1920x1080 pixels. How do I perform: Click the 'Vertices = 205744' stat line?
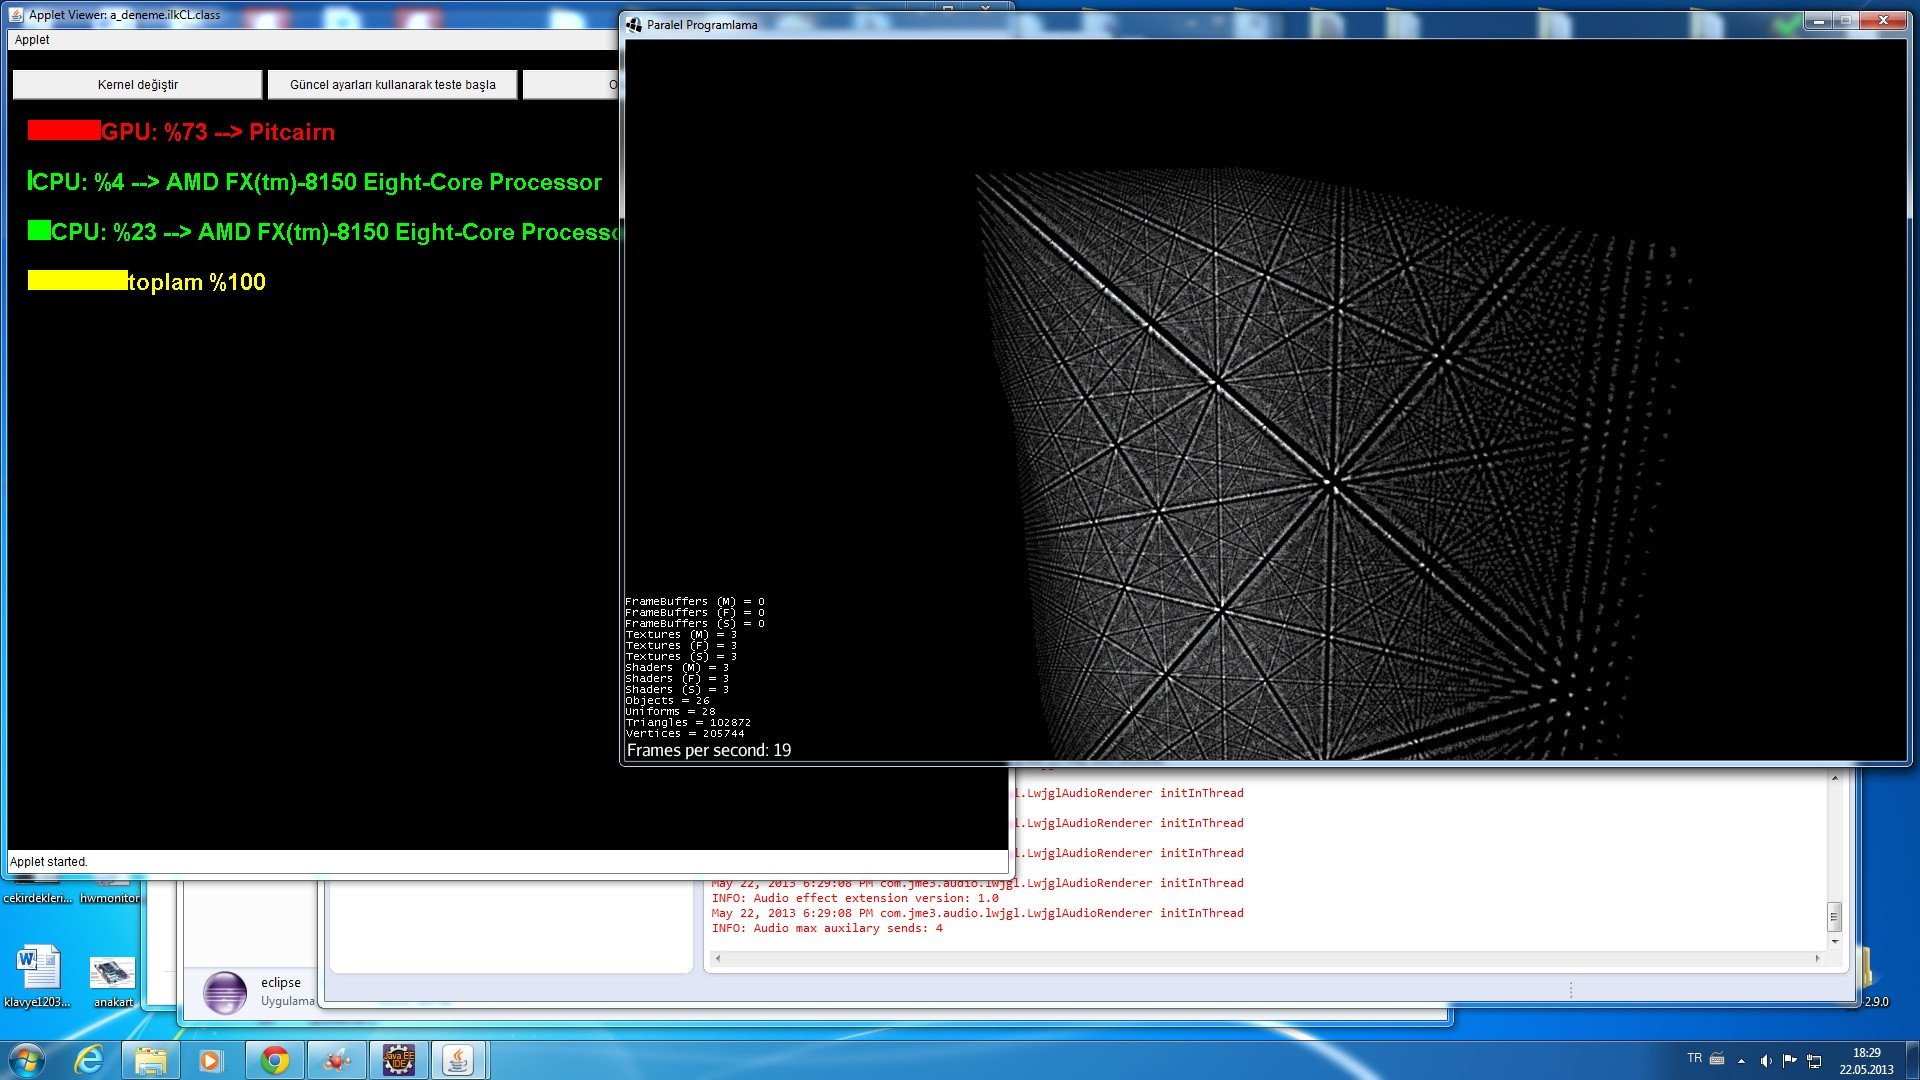click(x=685, y=733)
